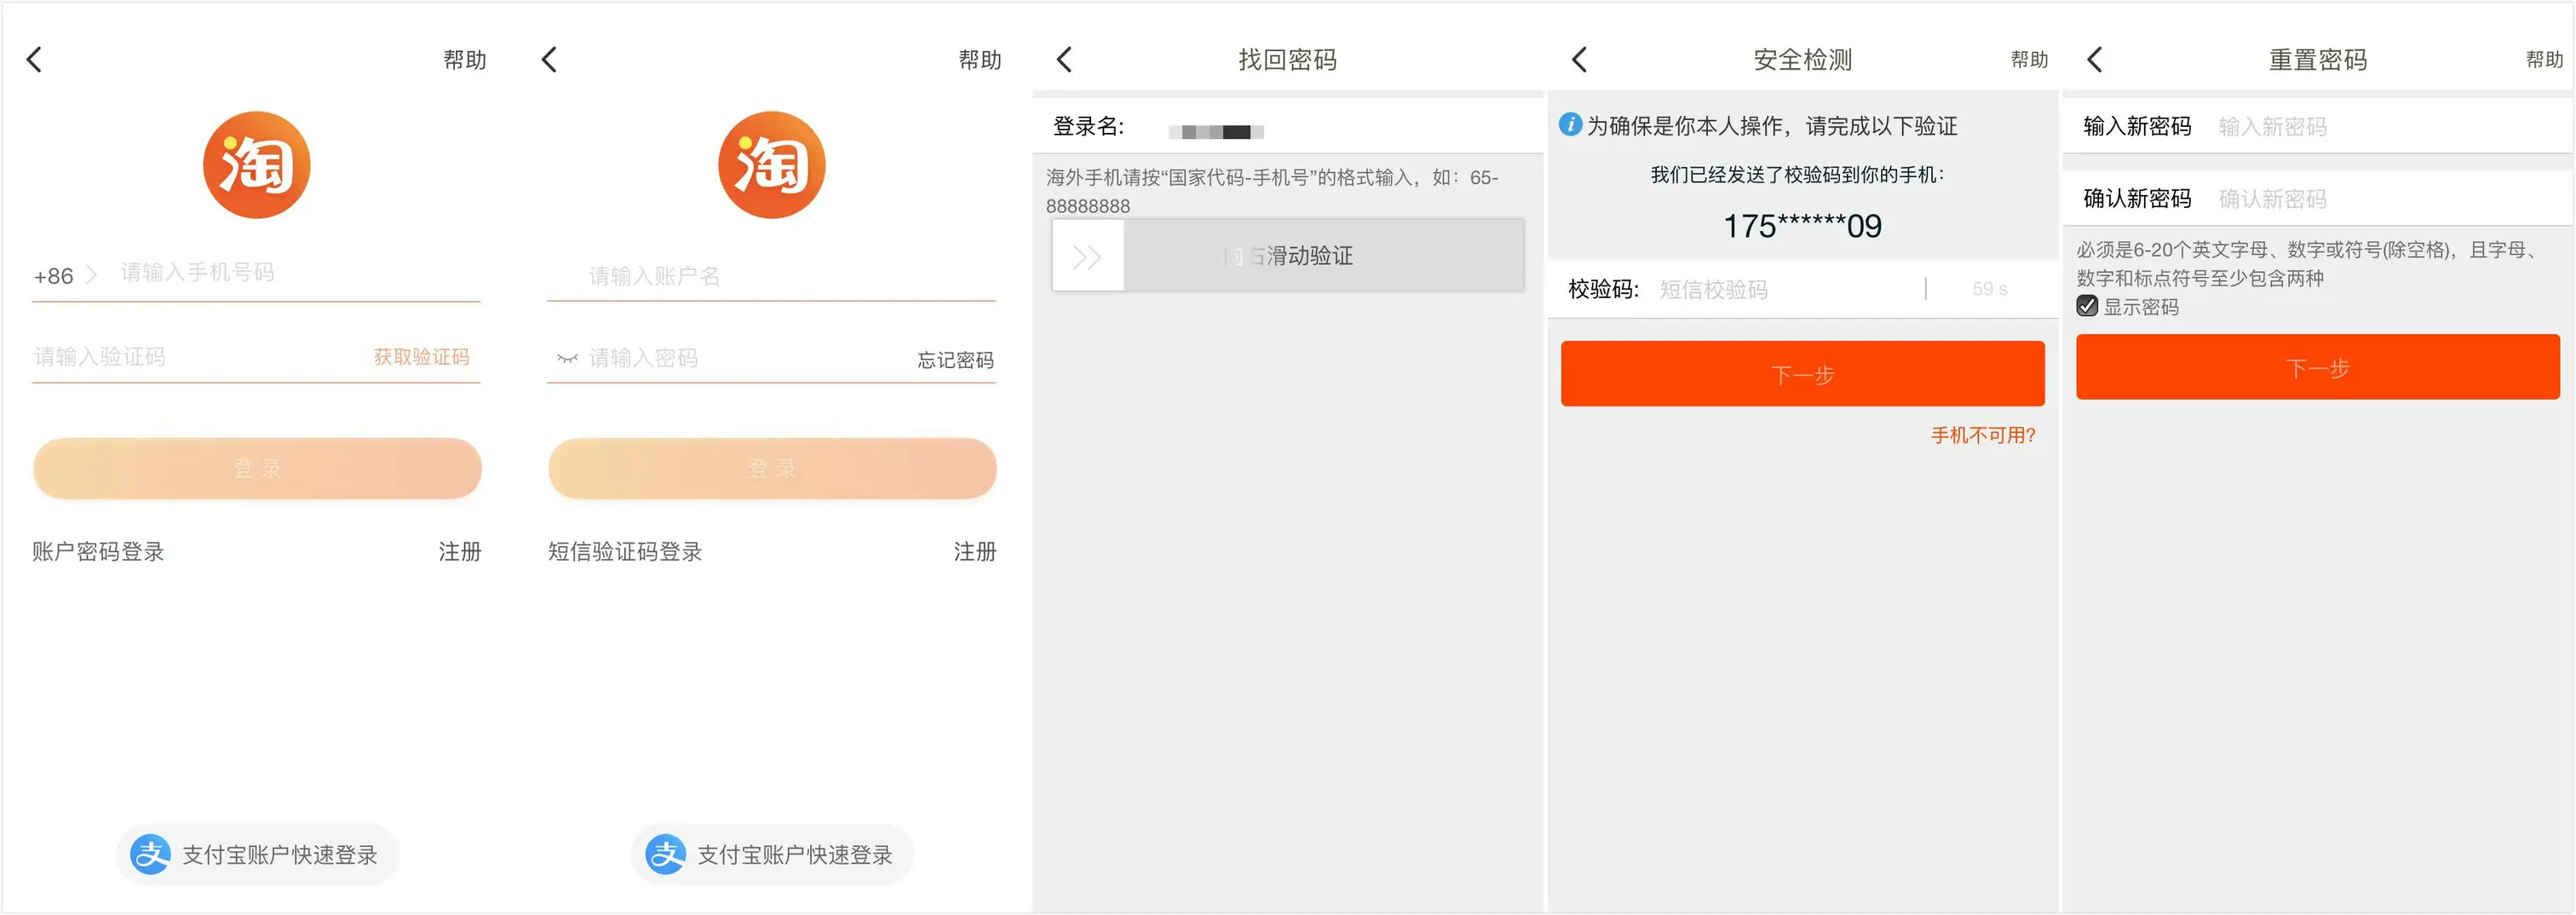
Task: Open 帮助 on account-name login screen
Action: tap(980, 60)
